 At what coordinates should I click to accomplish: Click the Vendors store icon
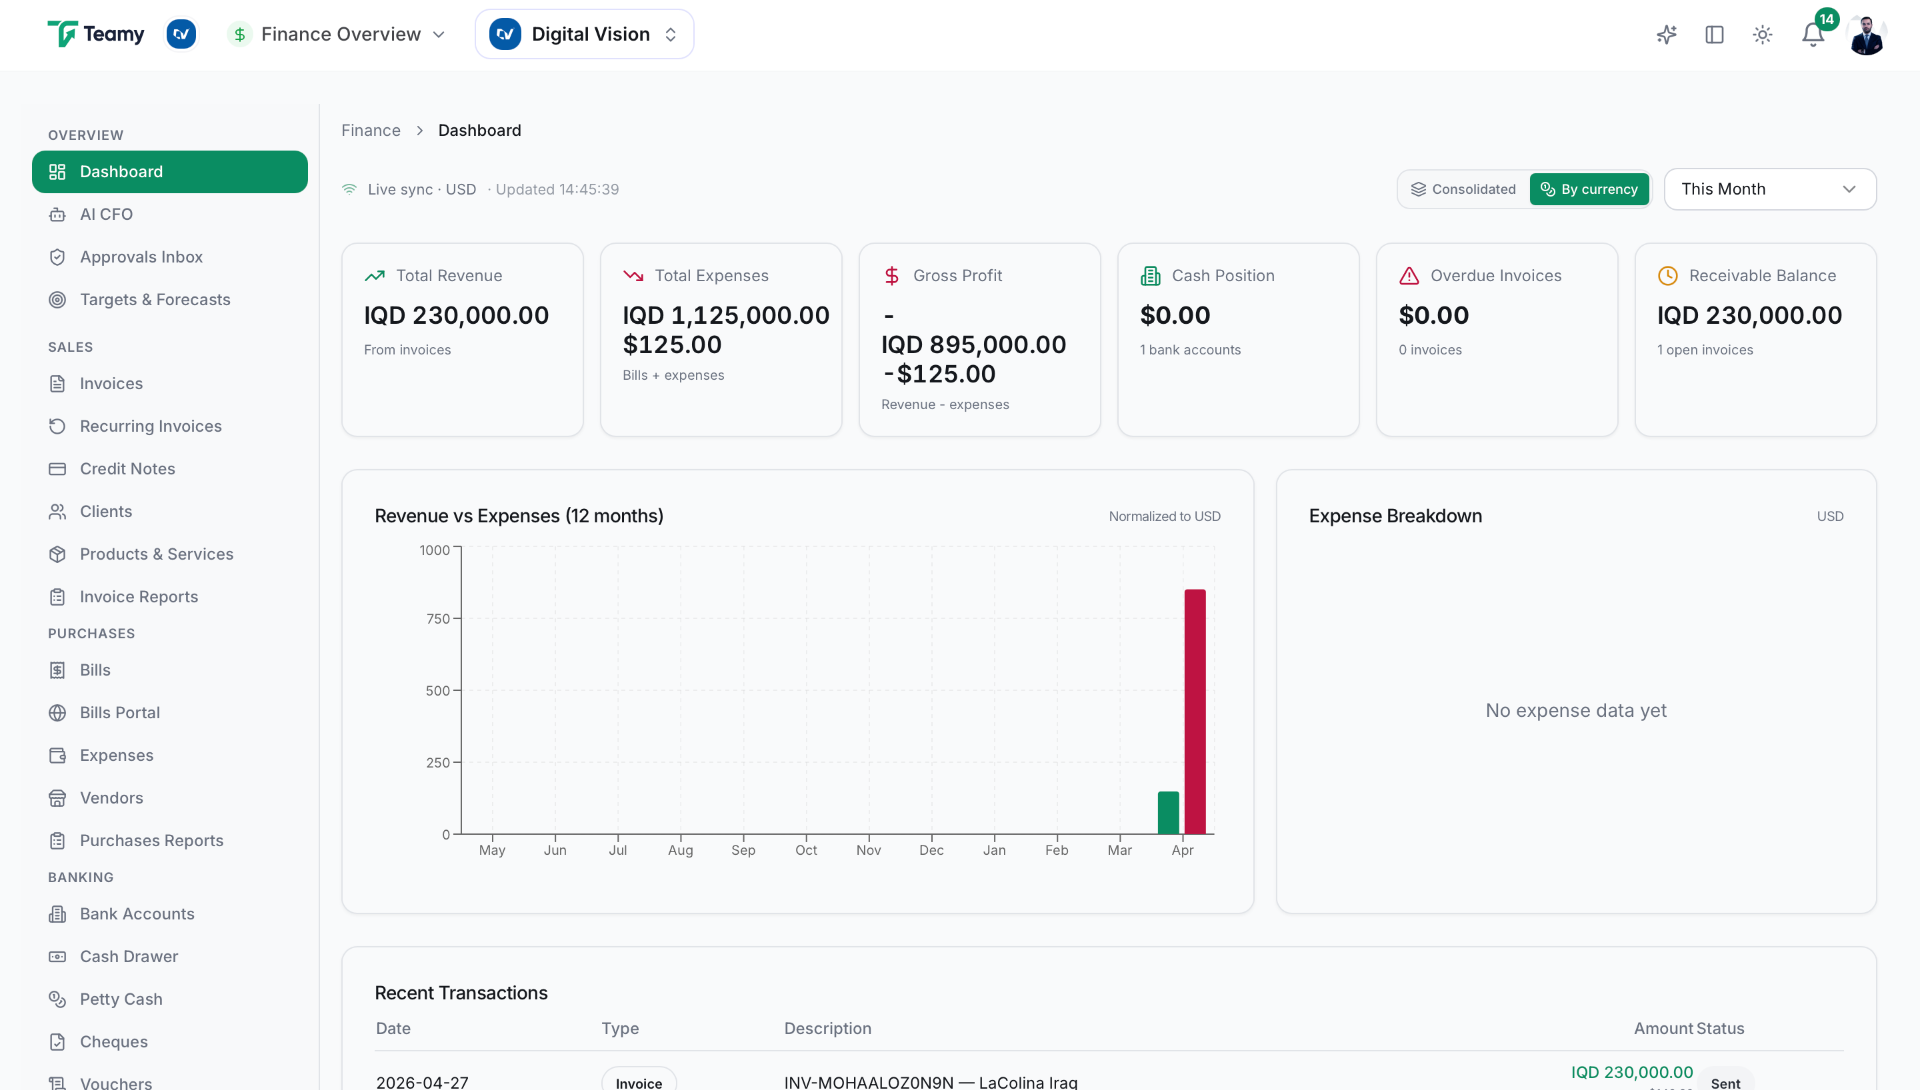tap(57, 798)
